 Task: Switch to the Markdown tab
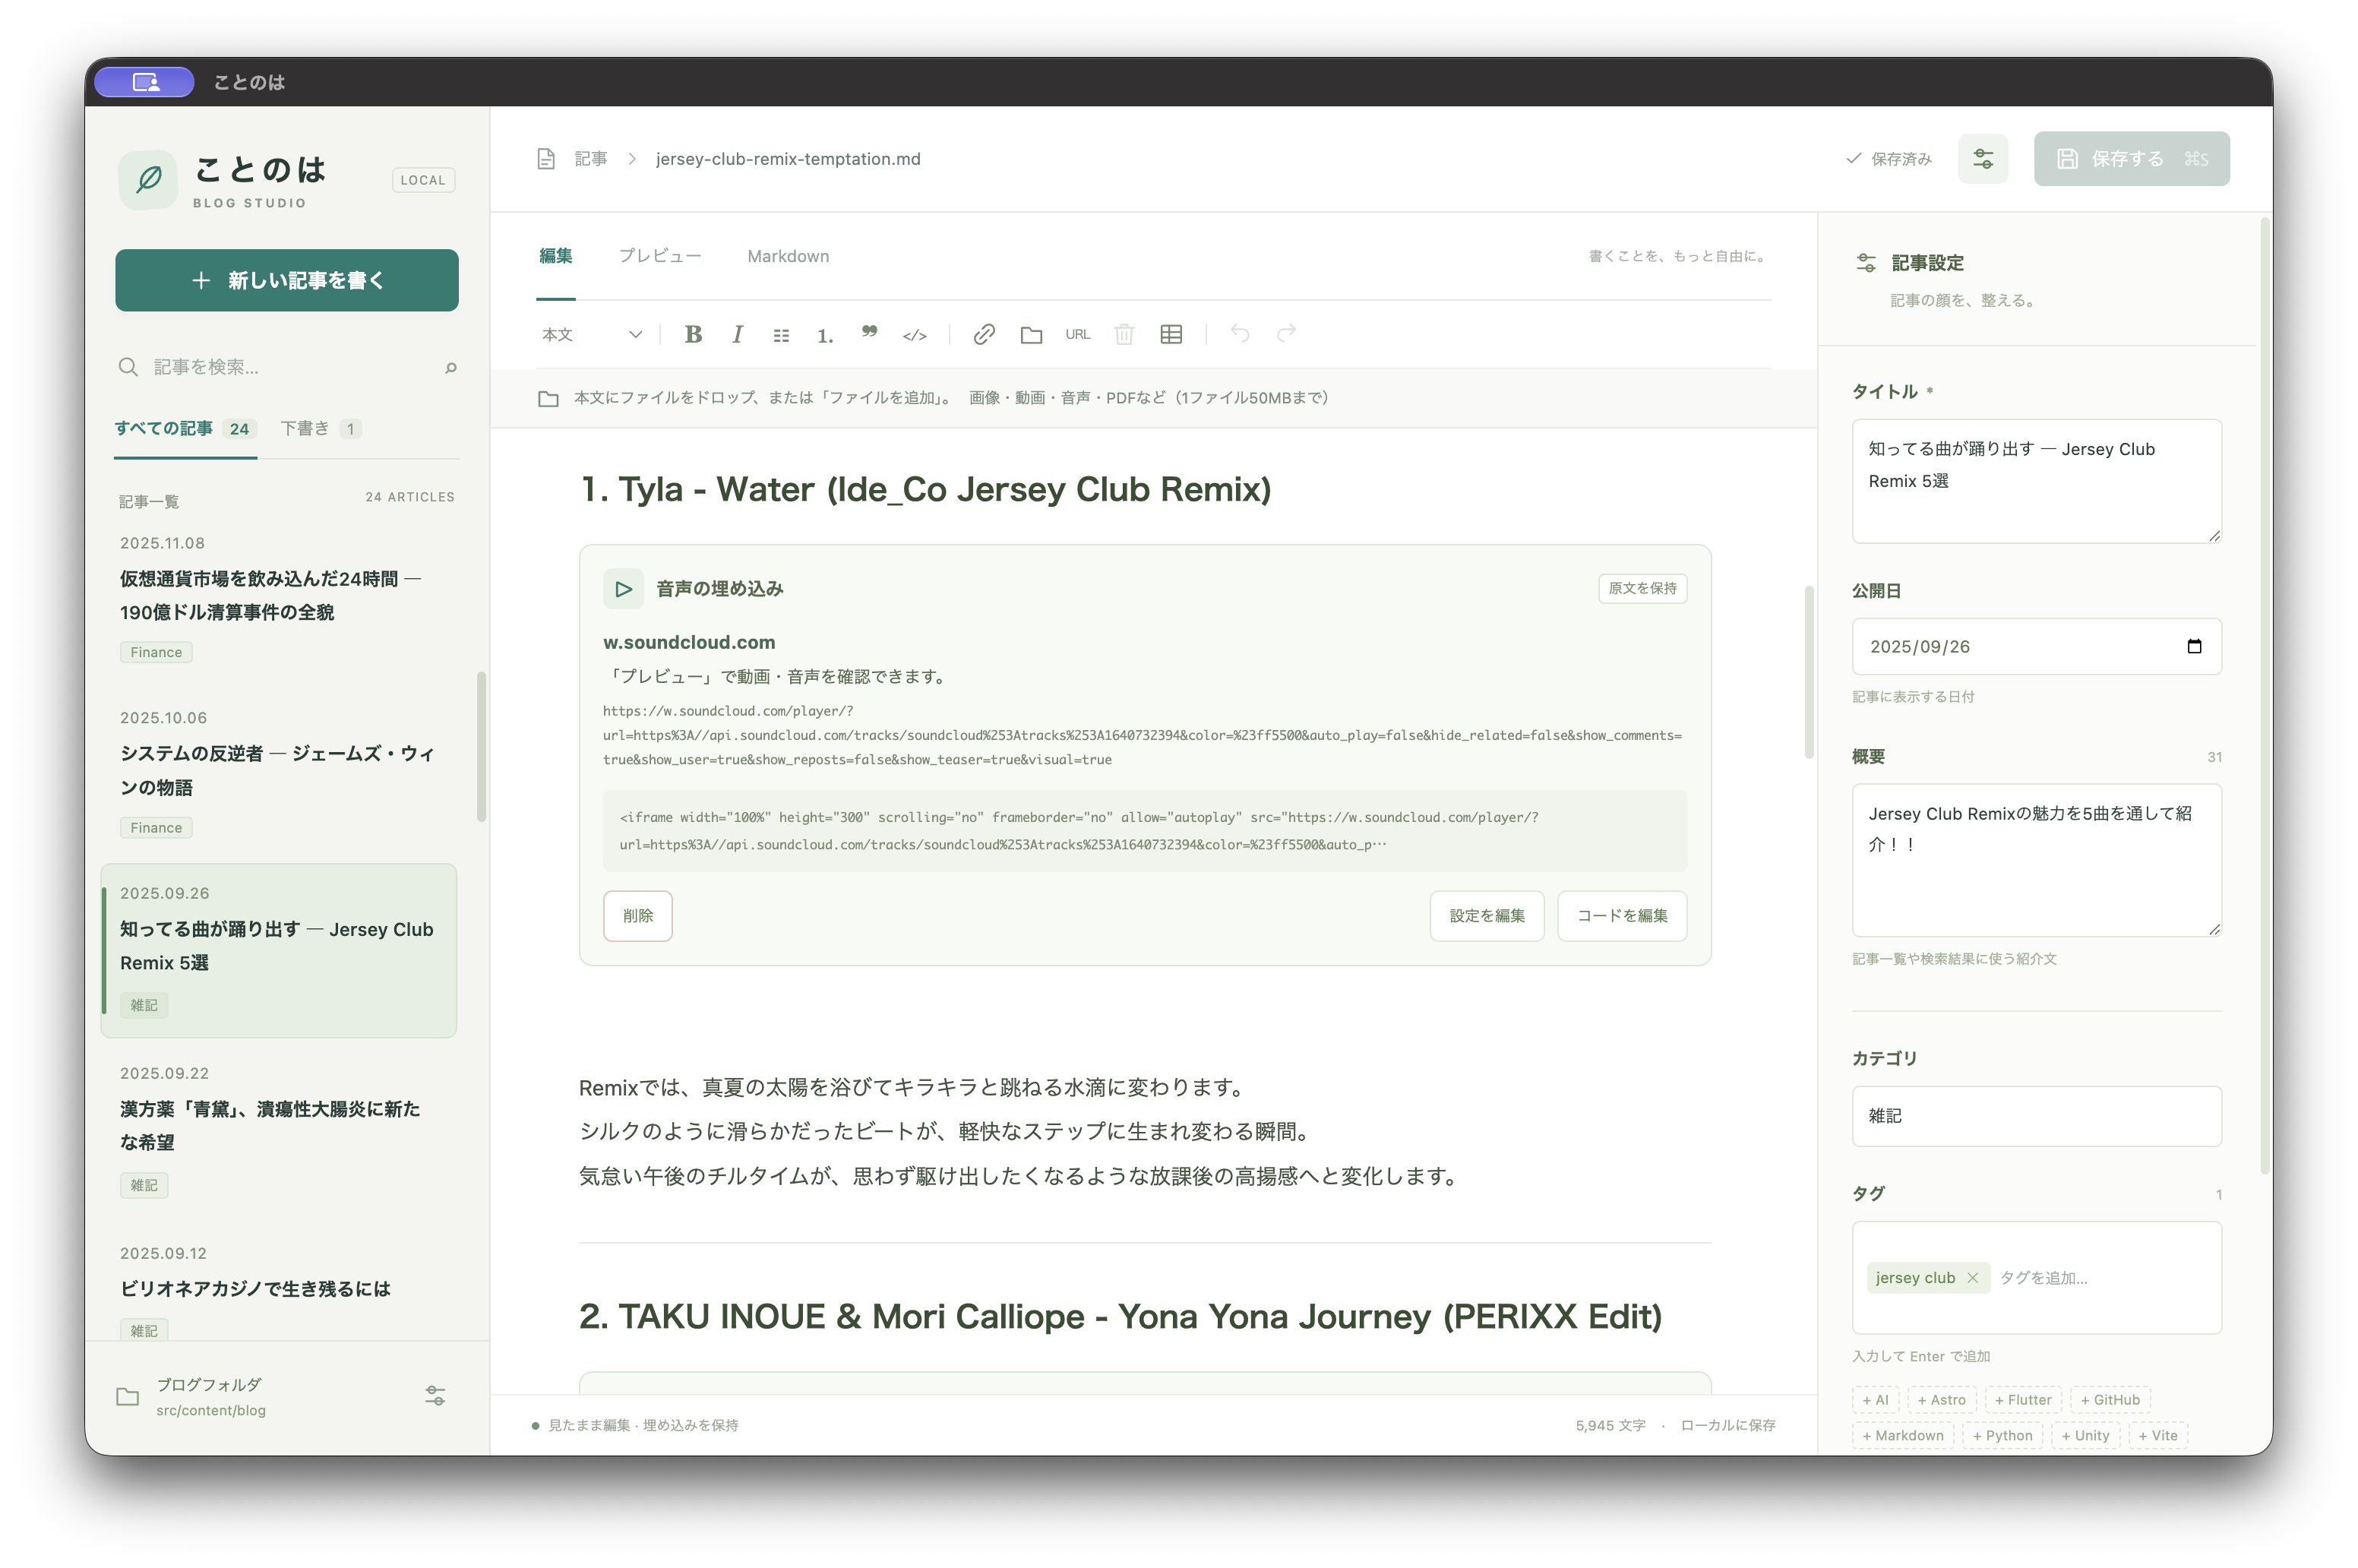(788, 256)
